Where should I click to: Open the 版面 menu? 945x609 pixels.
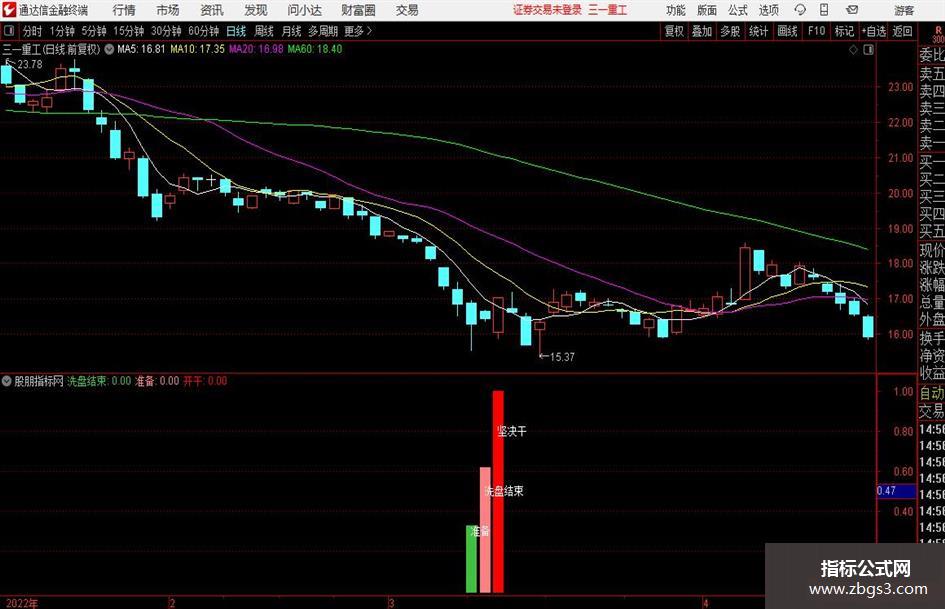pyautogui.click(x=706, y=10)
